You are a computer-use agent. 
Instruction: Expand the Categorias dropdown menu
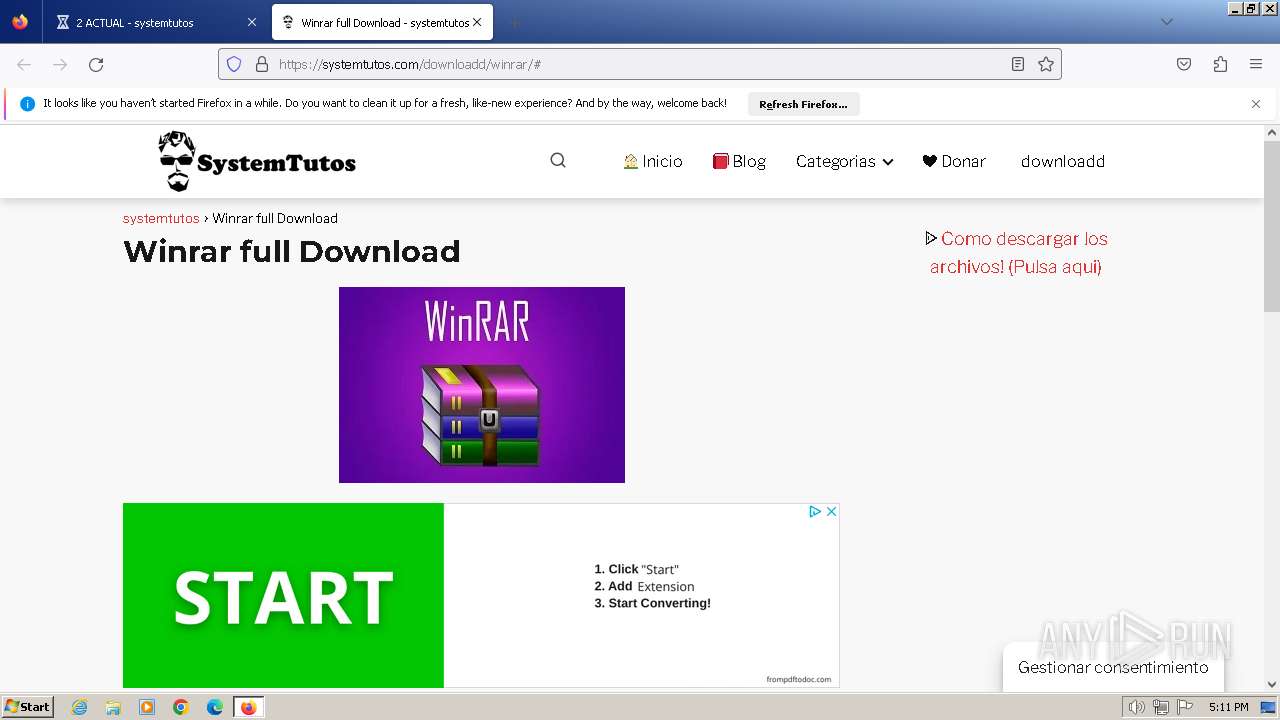(844, 161)
